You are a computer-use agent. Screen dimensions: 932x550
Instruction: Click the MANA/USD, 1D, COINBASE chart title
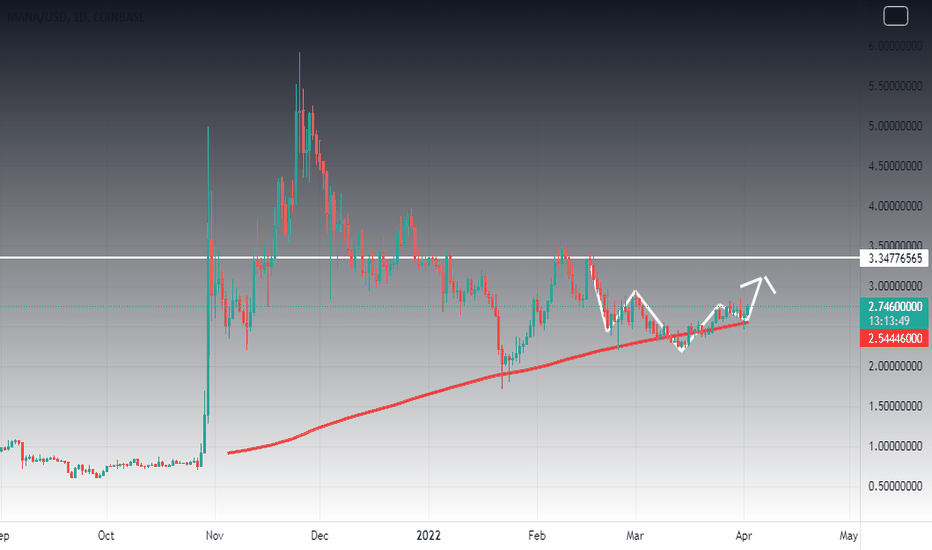(75, 17)
